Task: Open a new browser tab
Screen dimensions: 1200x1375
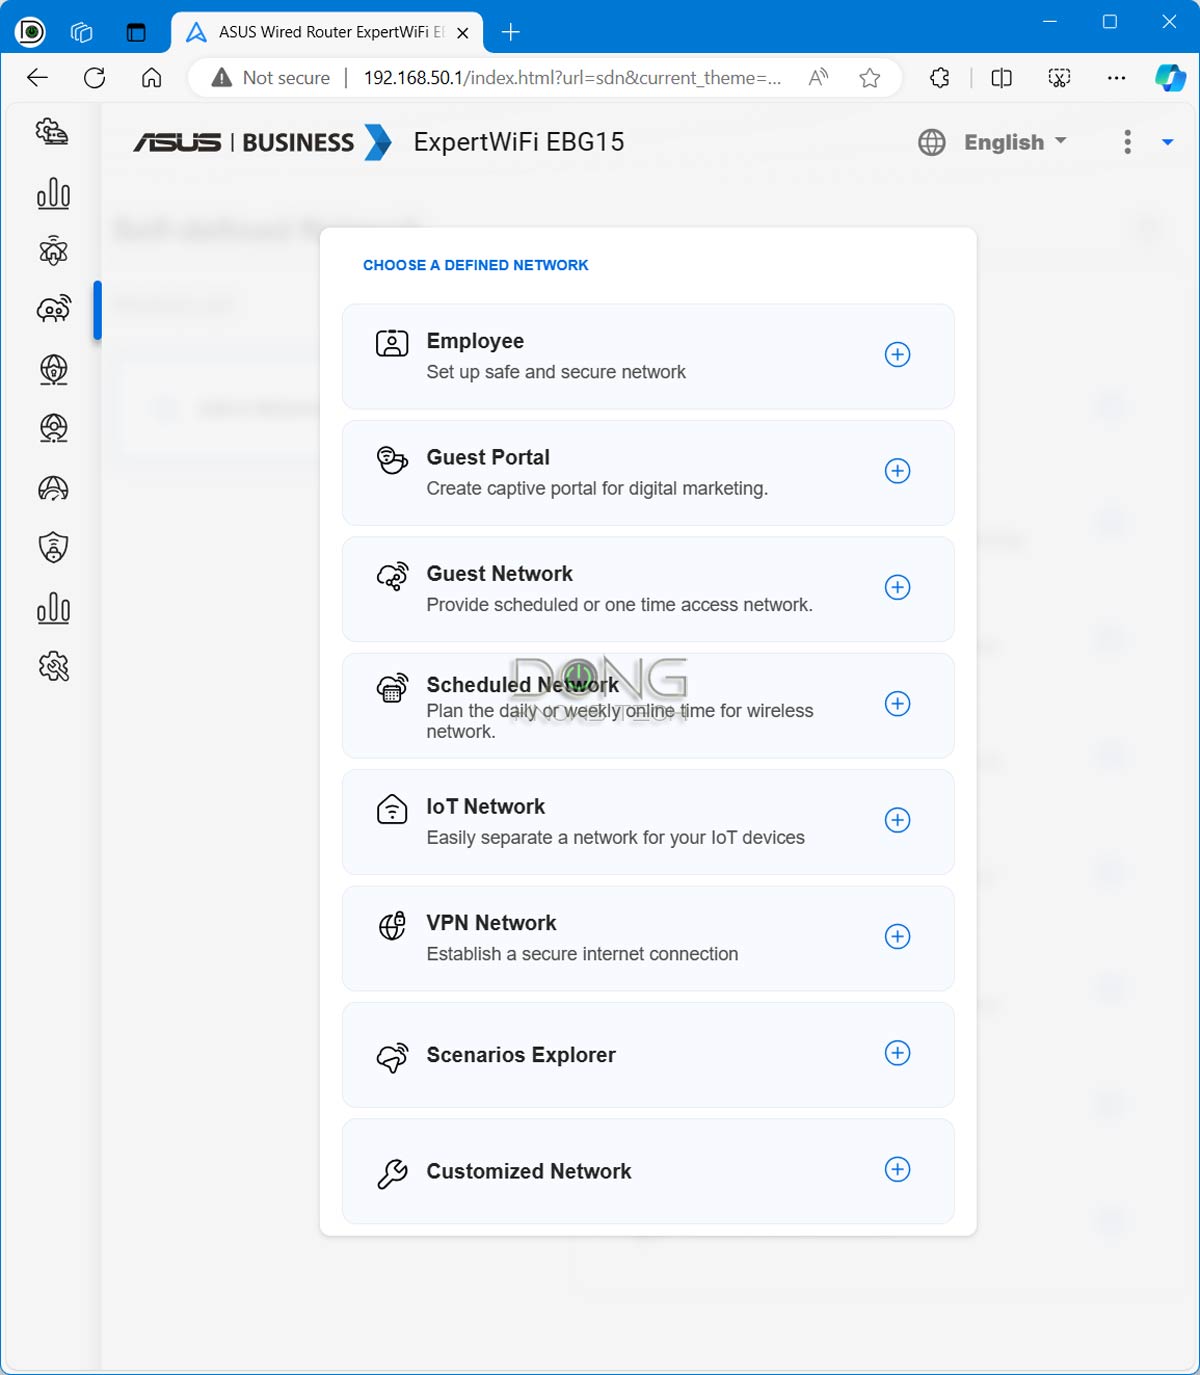Action: [x=511, y=32]
